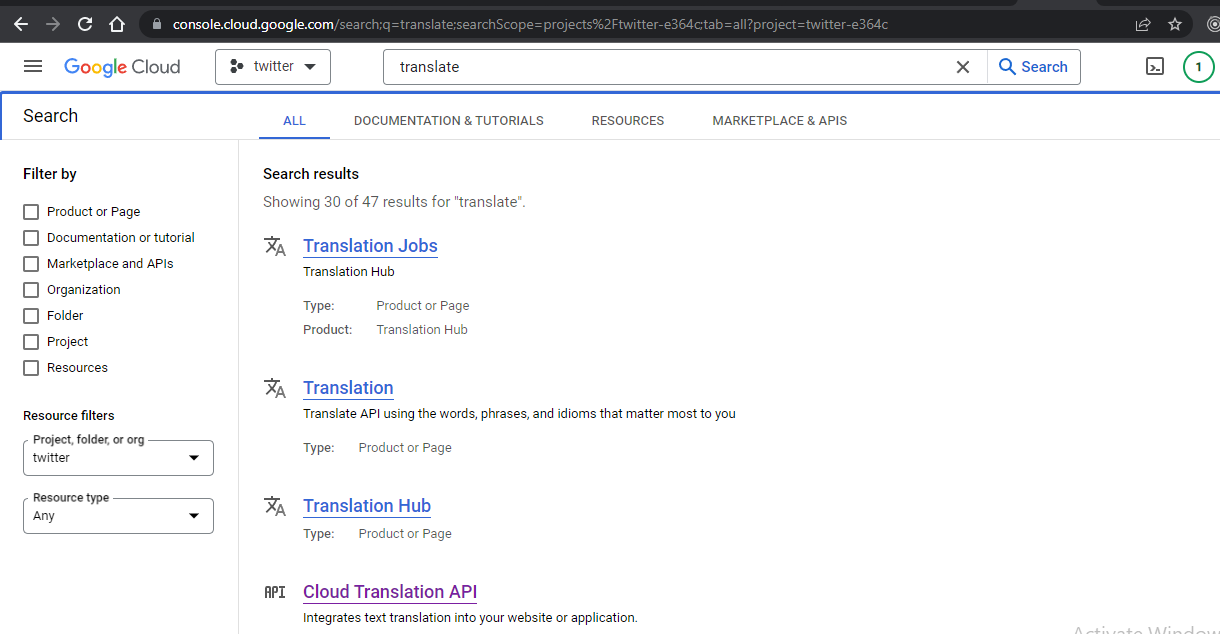The height and width of the screenshot is (634, 1220).
Task: Open the hamburger navigation menu
Action: [x=33, y=66]
